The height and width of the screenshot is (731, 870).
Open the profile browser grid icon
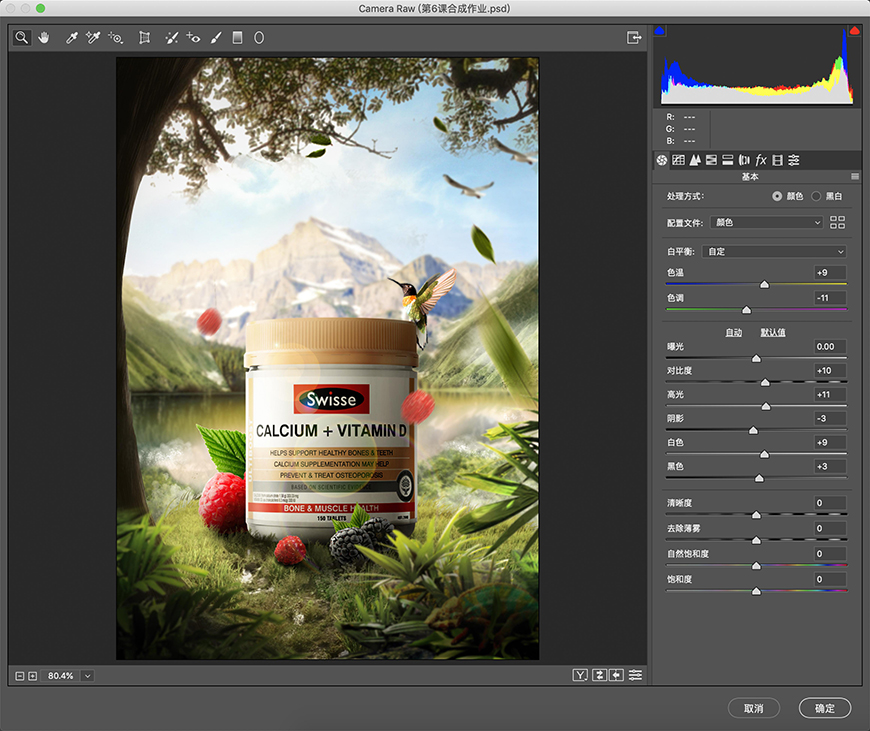(837, 223)
